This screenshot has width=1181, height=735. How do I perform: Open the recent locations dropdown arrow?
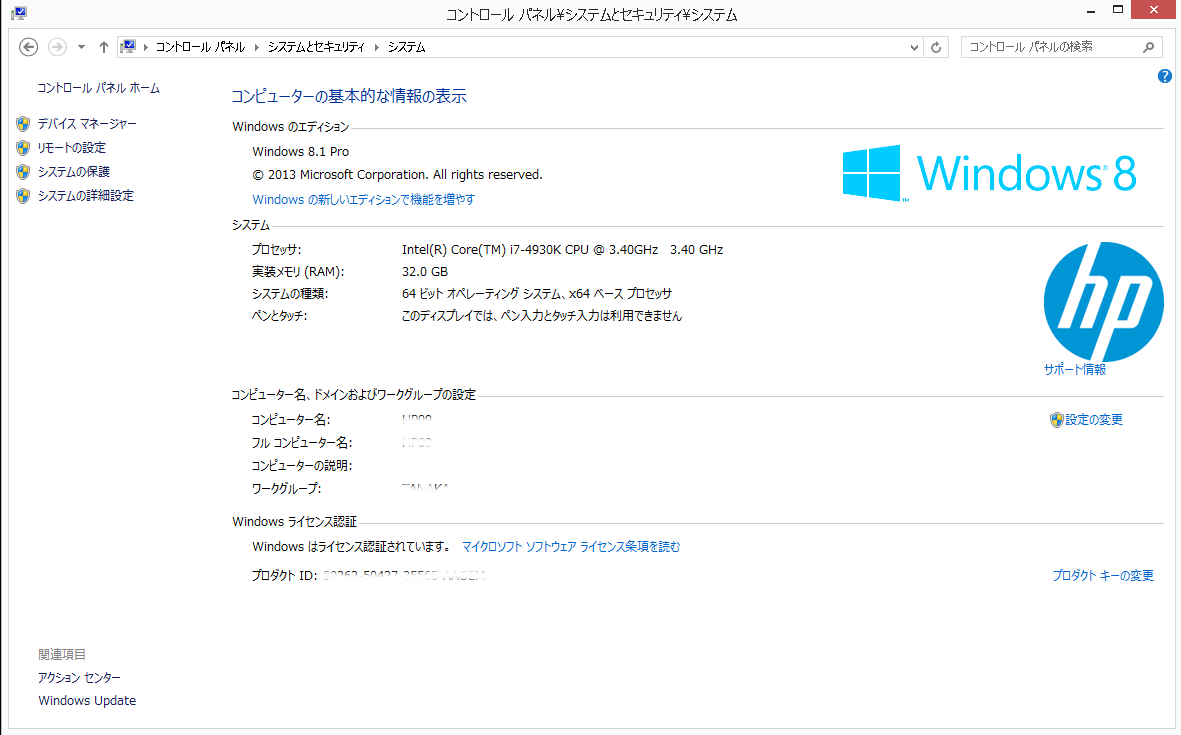point(81,47)
